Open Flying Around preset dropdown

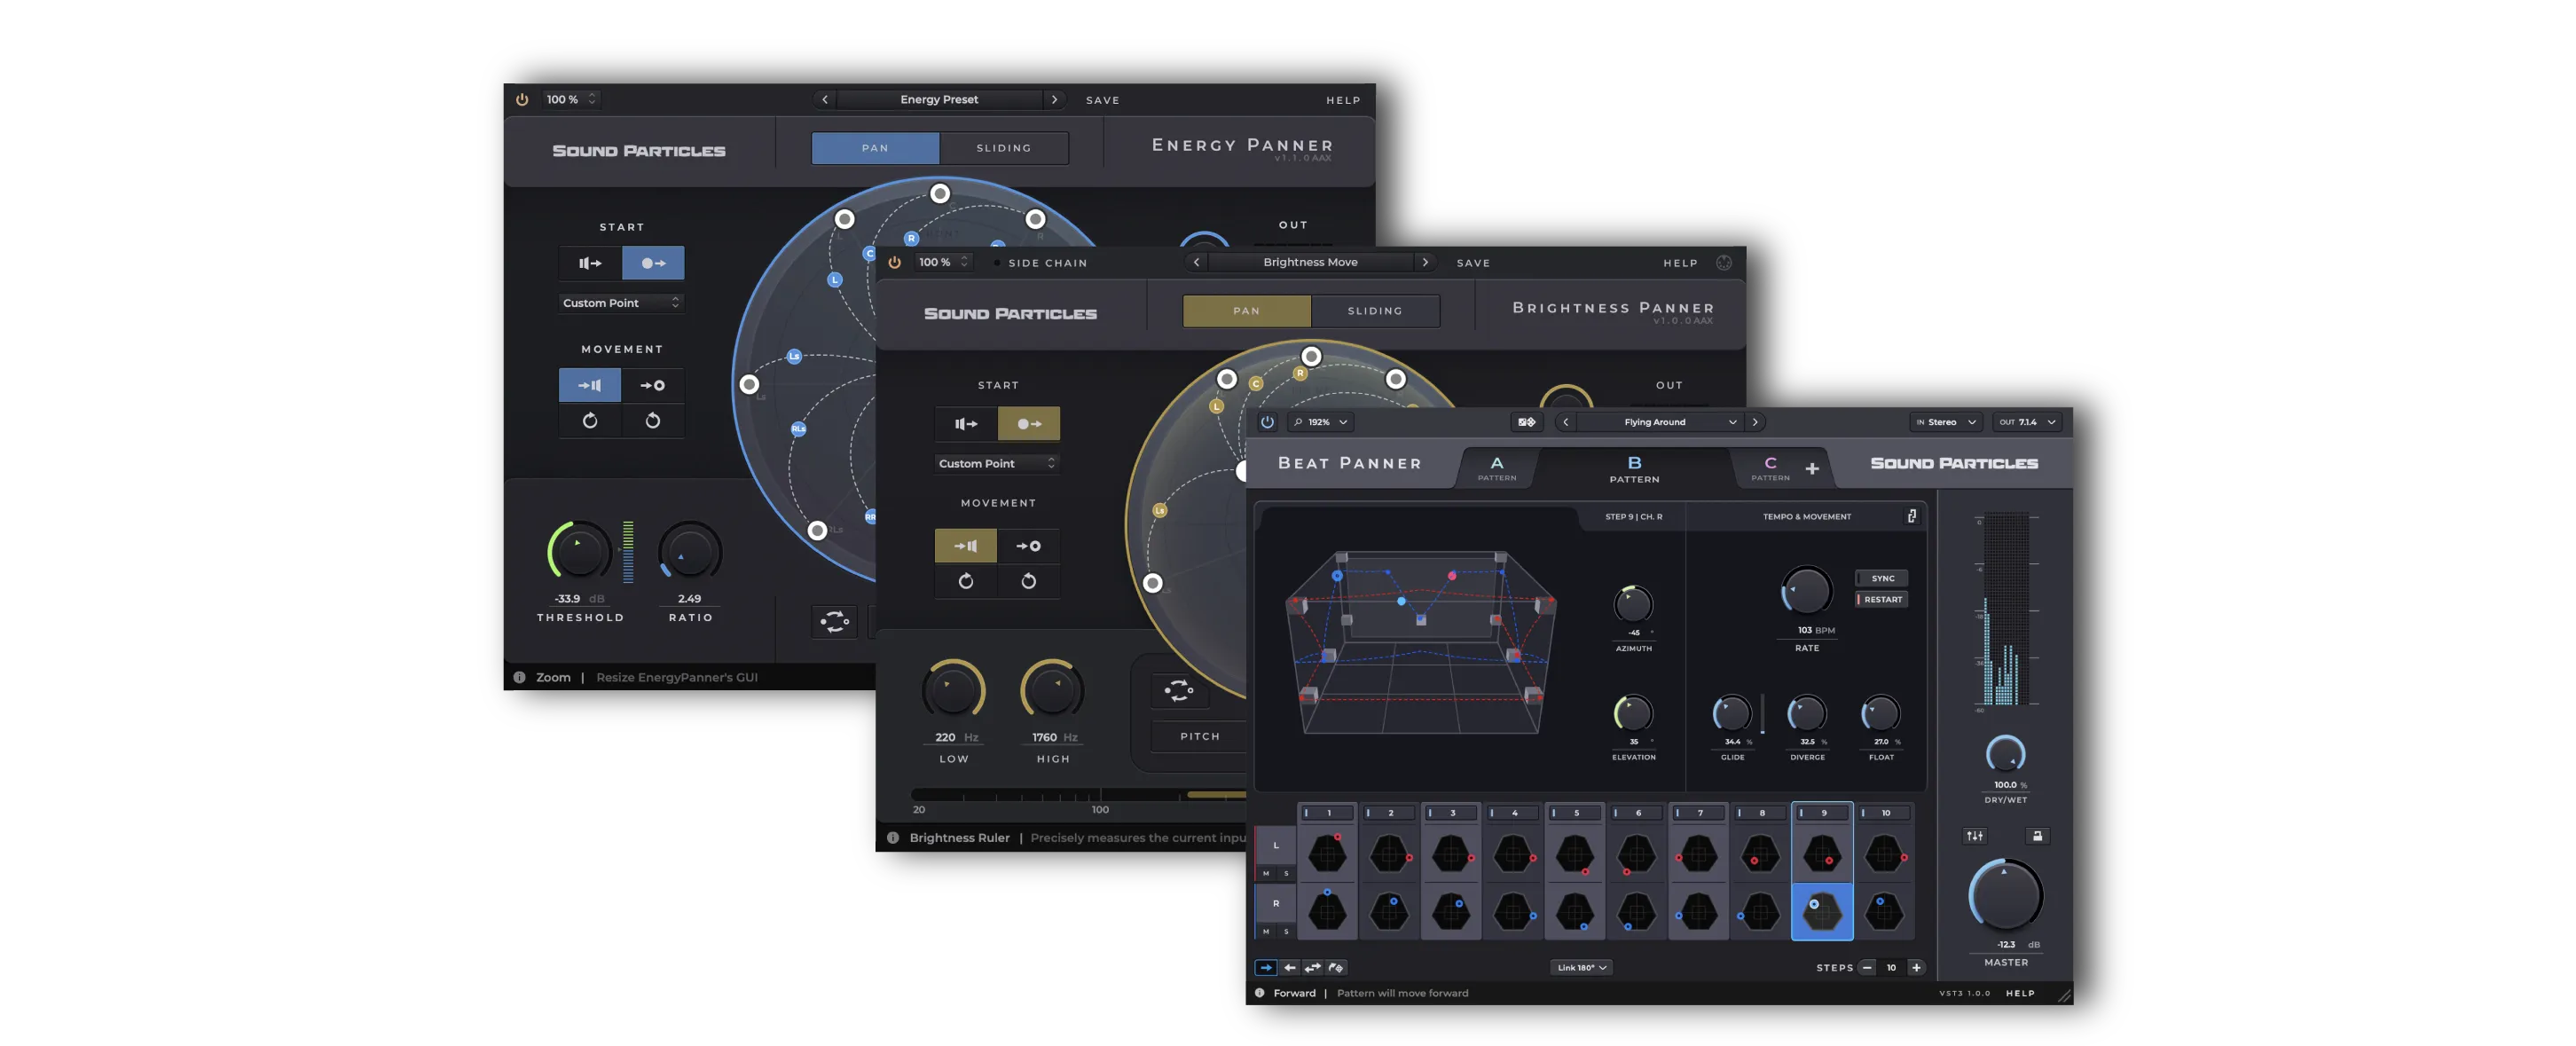click(1660, 422)
